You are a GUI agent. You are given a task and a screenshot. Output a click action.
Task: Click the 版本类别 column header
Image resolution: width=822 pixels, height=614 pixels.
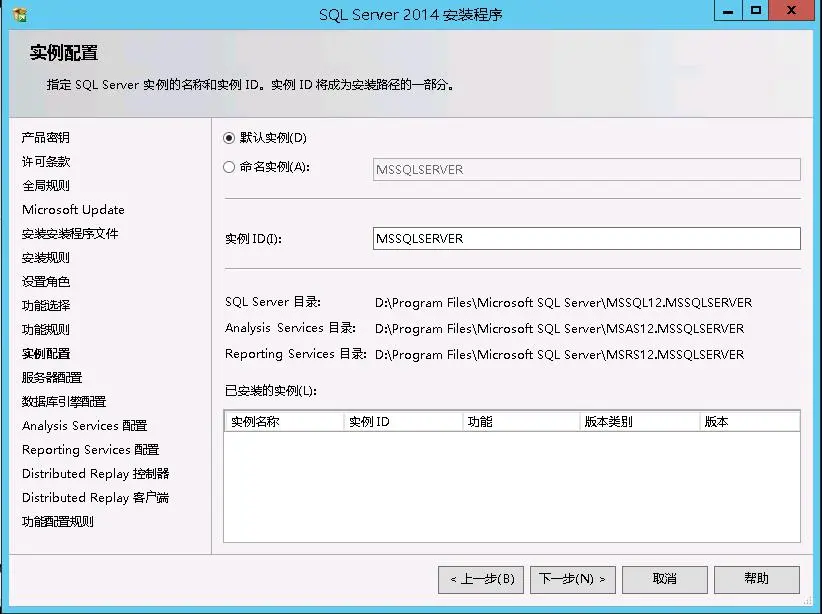pyautogui.click(x=640, y=422)
